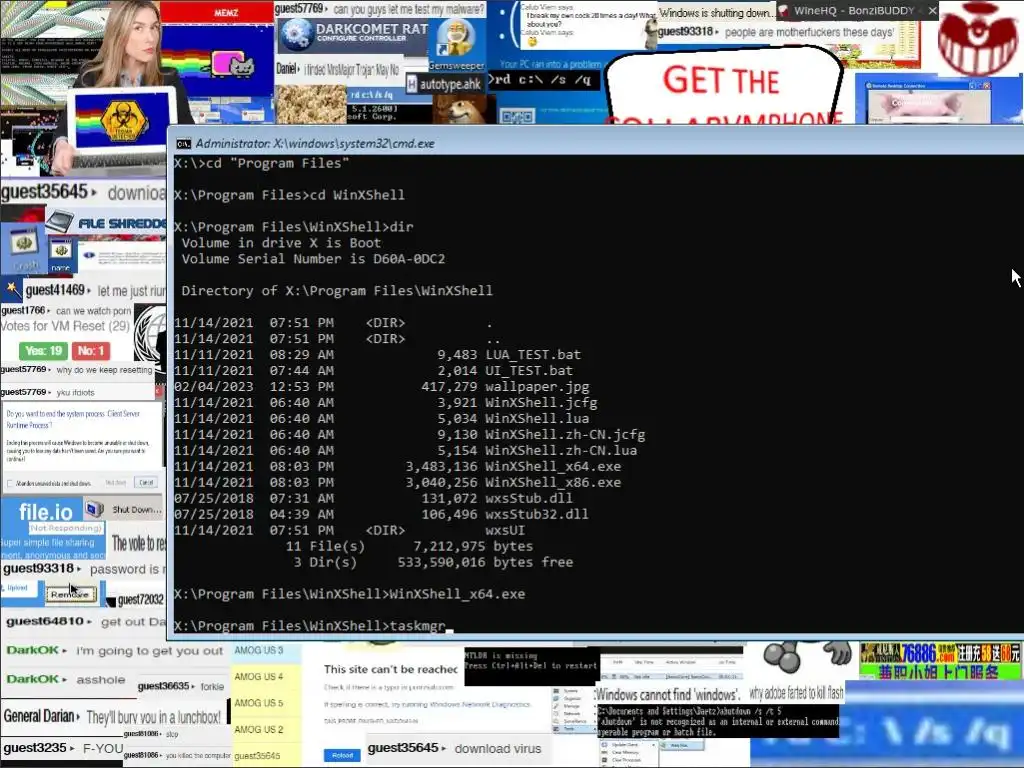Click the Upload link on file.io
Screen dimensions: 1024x768
click(17, 588)
